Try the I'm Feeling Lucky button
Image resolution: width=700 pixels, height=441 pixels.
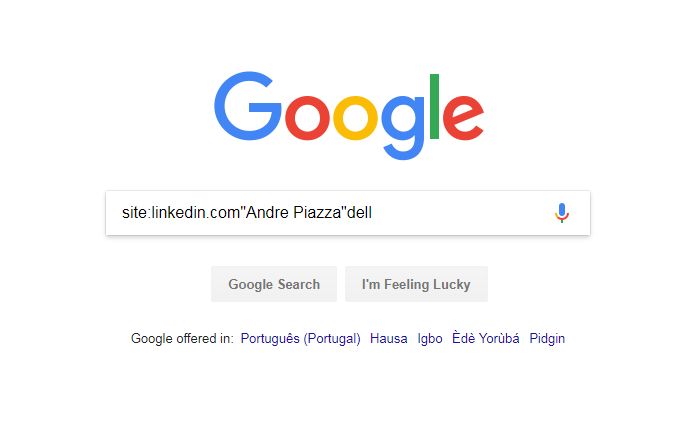[x=416, y=284]
